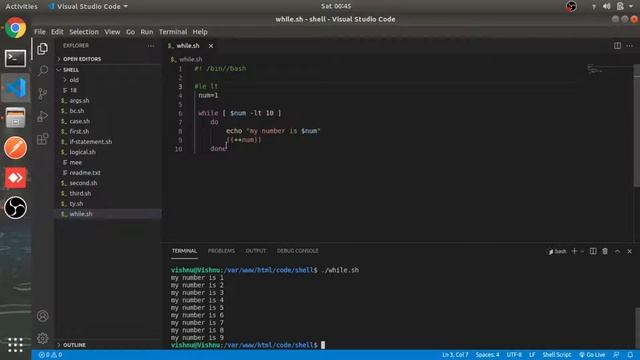The image size is (640, 360).
Task: Maximize the panel with the up chevron
Action: pos(617,251)
